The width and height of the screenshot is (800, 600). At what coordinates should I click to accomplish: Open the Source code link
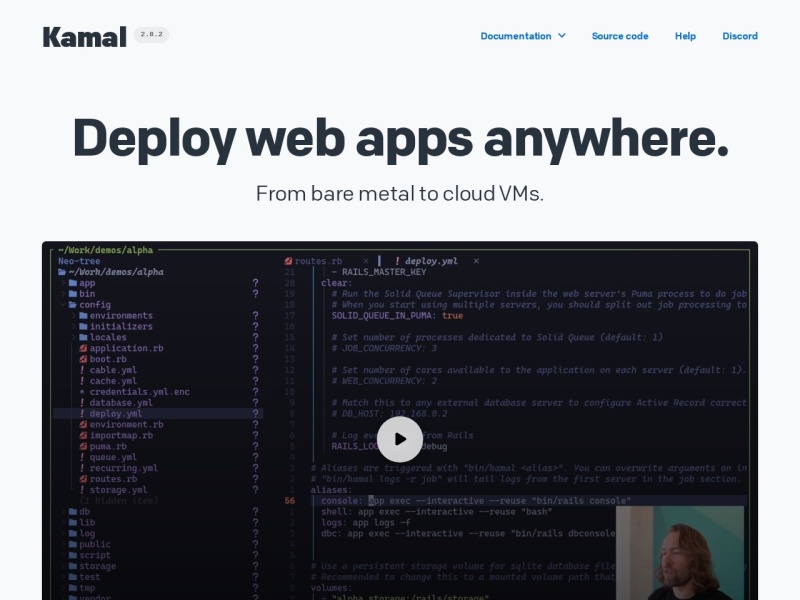619,36
